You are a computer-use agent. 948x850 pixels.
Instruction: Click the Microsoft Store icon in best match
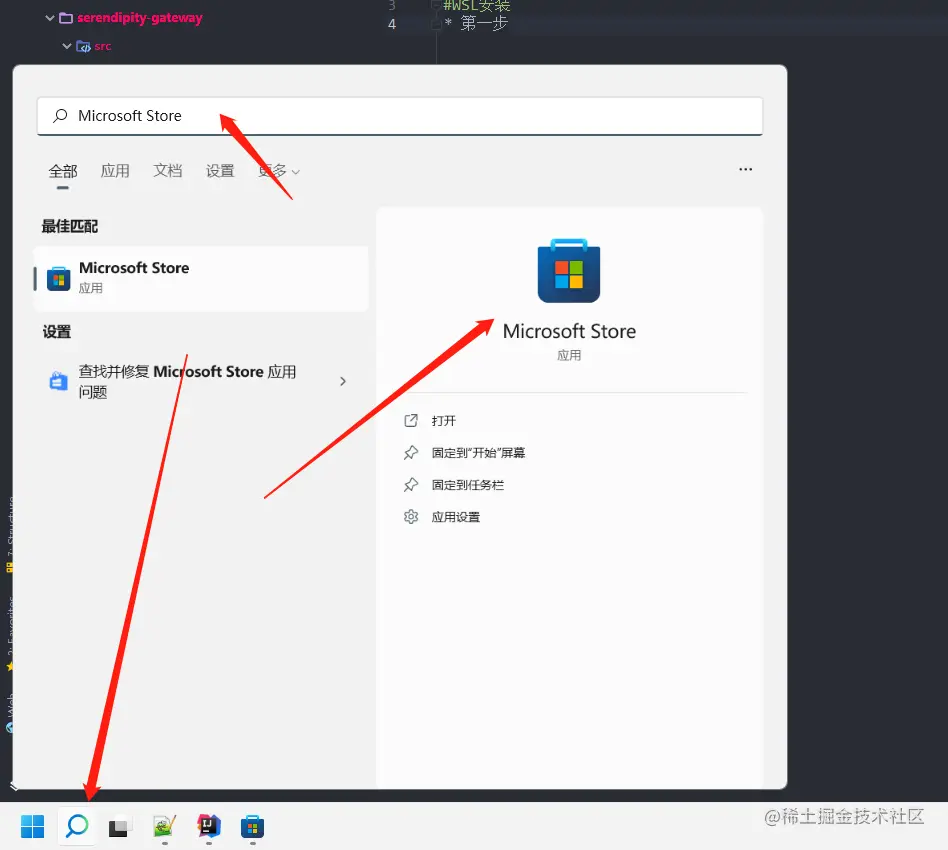(x=59, y=278)
